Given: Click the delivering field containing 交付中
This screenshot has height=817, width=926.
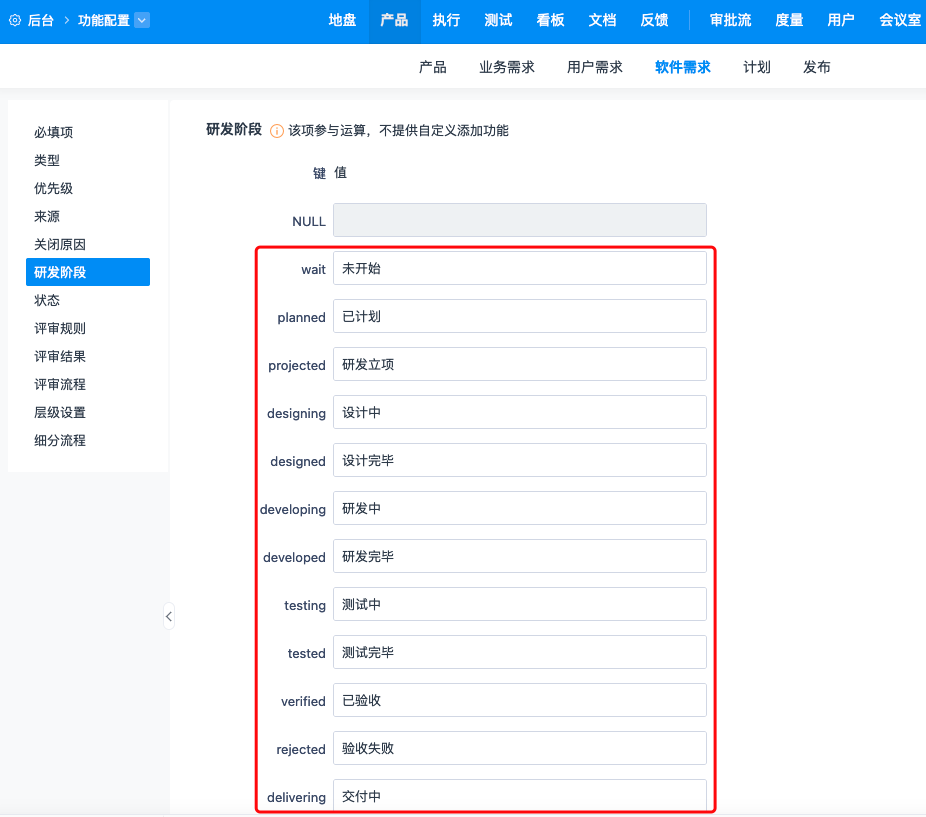Looking at the screenshot, I should [x=520, y=796].
